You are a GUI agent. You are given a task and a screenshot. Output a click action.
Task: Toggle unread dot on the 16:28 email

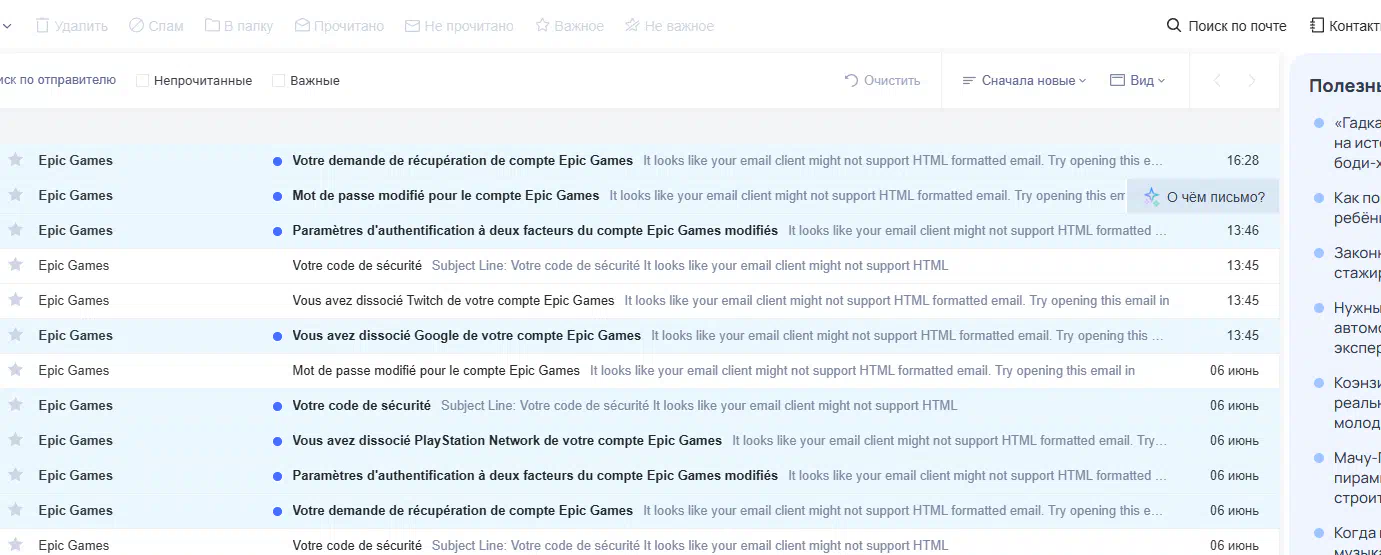[x=277, y=161]
